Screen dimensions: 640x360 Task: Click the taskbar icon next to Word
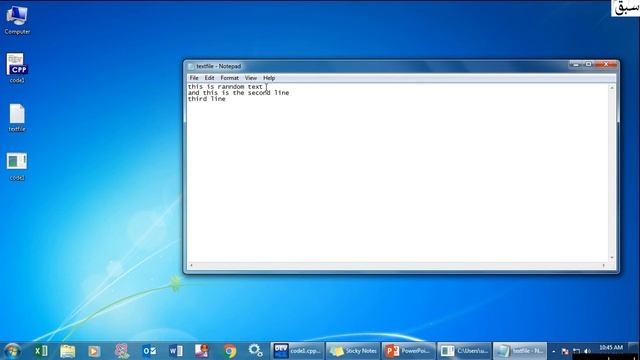(x=202, y=351)
